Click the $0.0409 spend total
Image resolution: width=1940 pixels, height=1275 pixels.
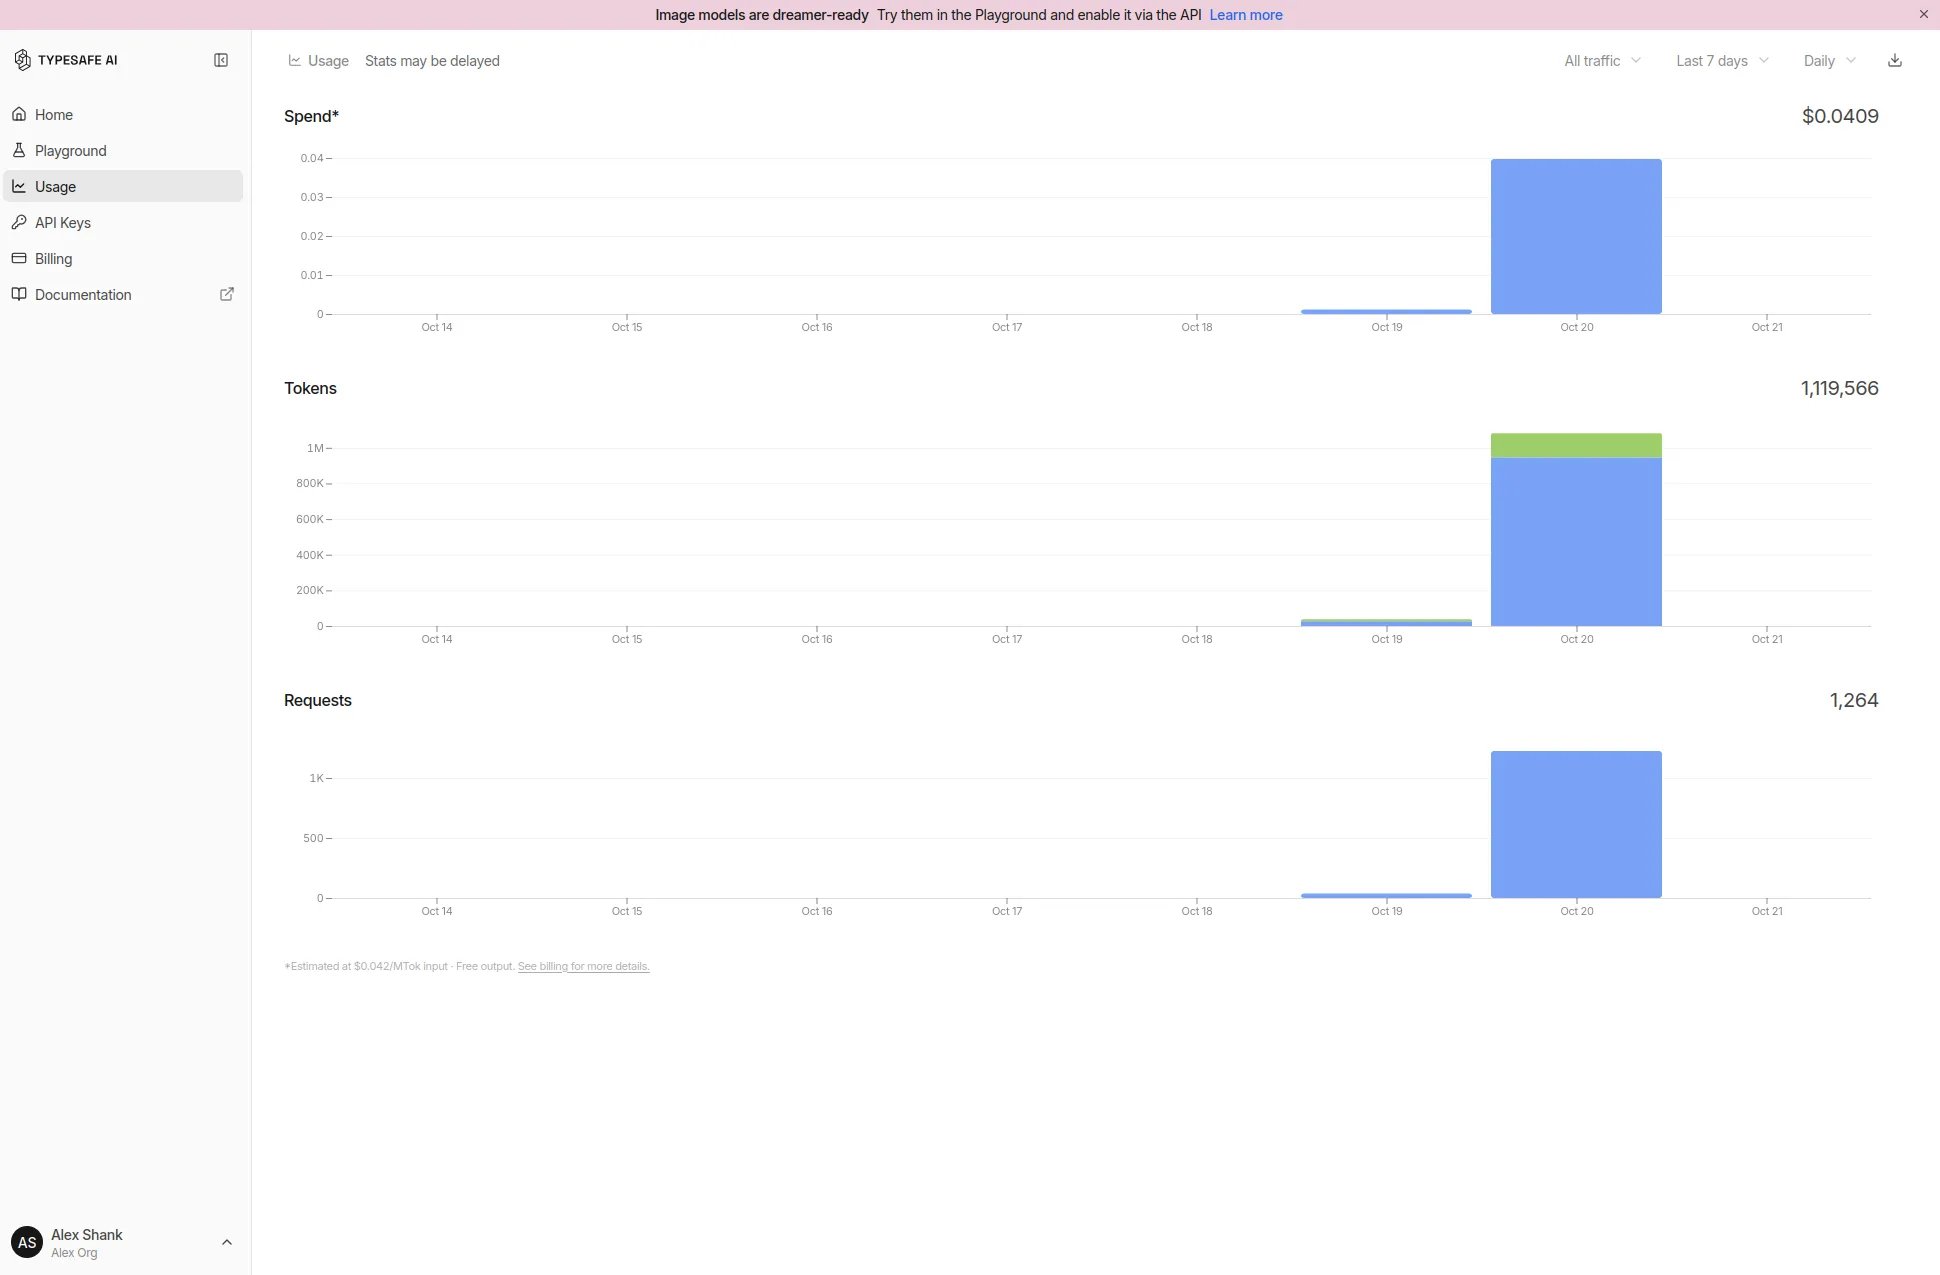coord(1840,116)
